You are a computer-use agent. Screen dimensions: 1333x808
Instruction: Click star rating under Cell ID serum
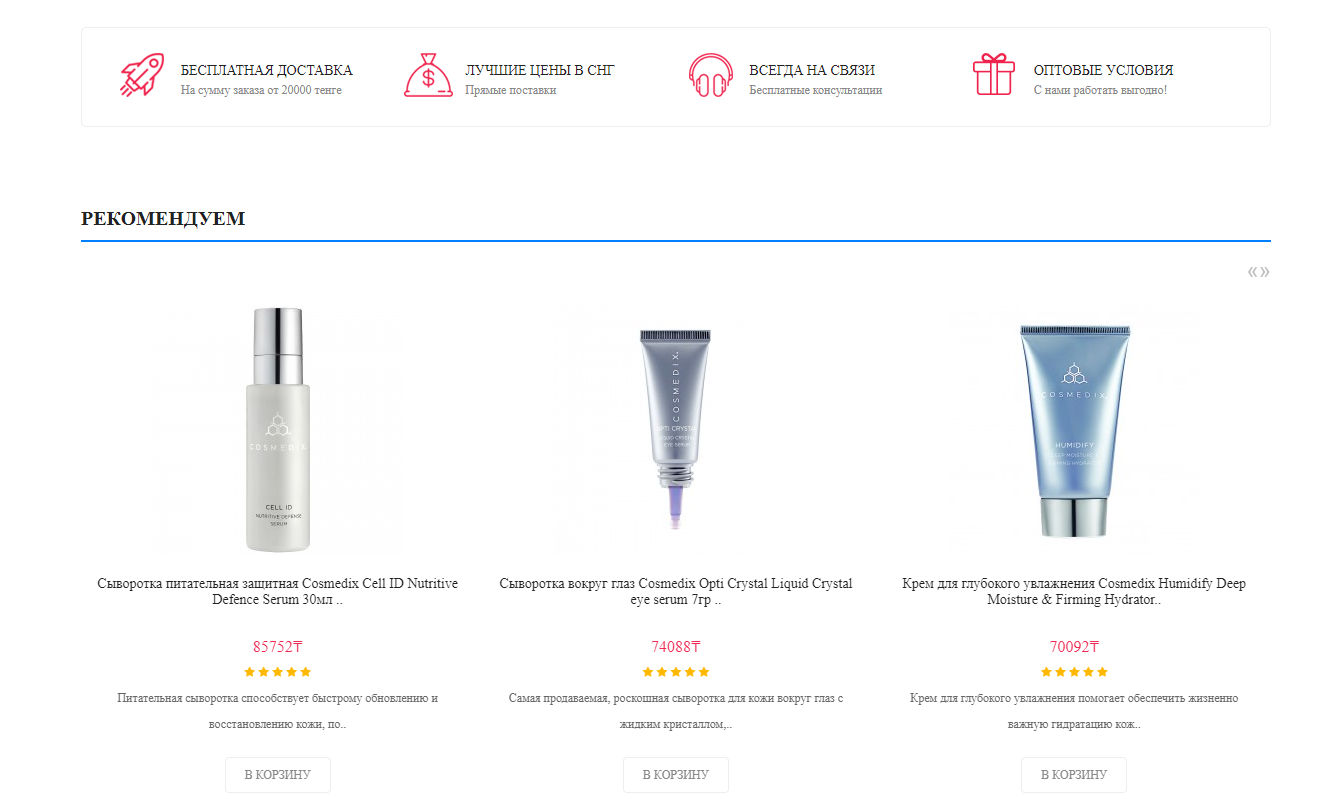tap(278, 672)
